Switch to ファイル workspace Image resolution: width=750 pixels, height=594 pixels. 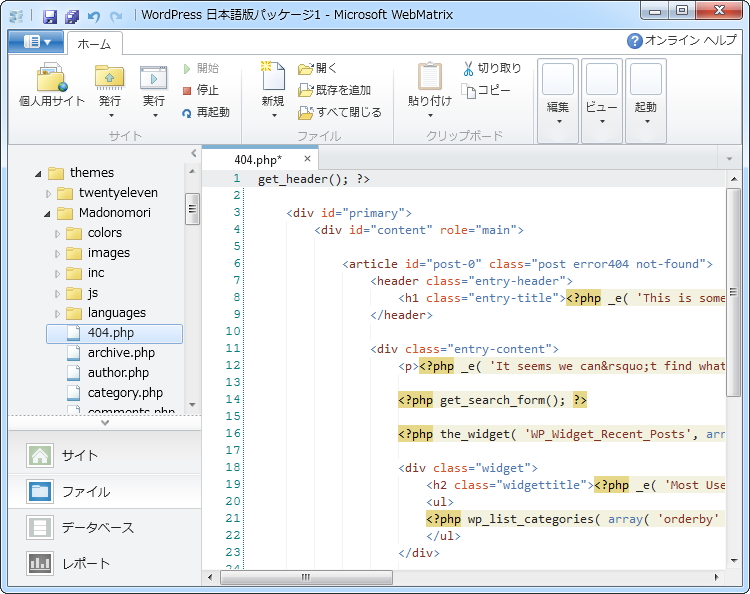tap(105, 491)
